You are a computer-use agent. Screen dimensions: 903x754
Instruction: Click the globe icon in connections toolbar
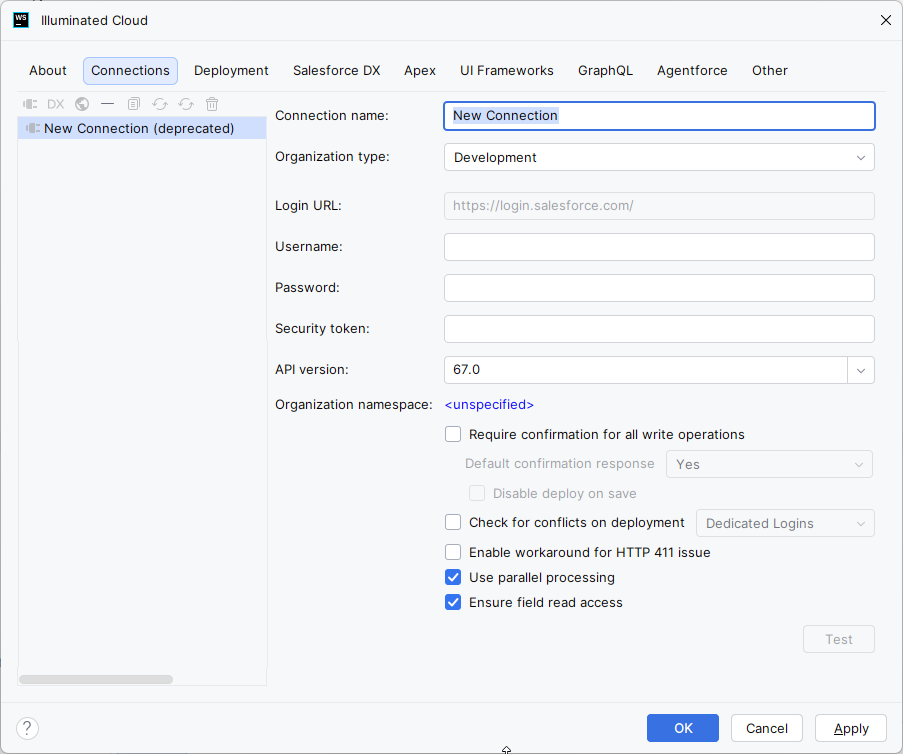[82, 104]
